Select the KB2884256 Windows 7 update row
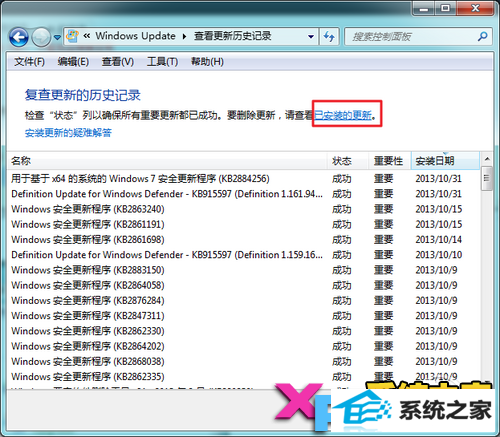This screenshot has height=437, width=500. click(x=243, y=179)
